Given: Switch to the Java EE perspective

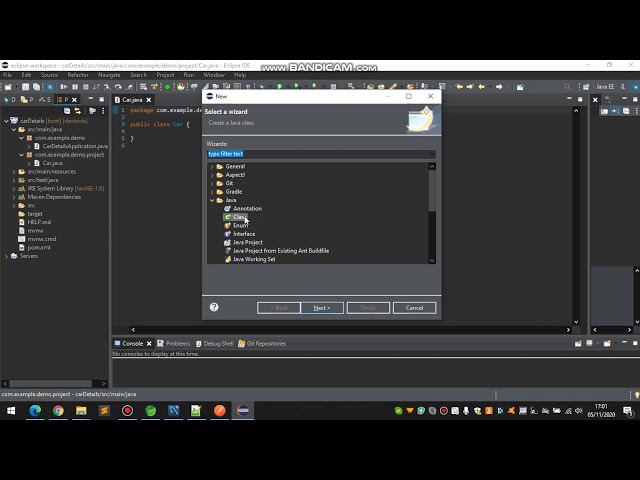Looking at the screenshot, I should coord(605,87).
